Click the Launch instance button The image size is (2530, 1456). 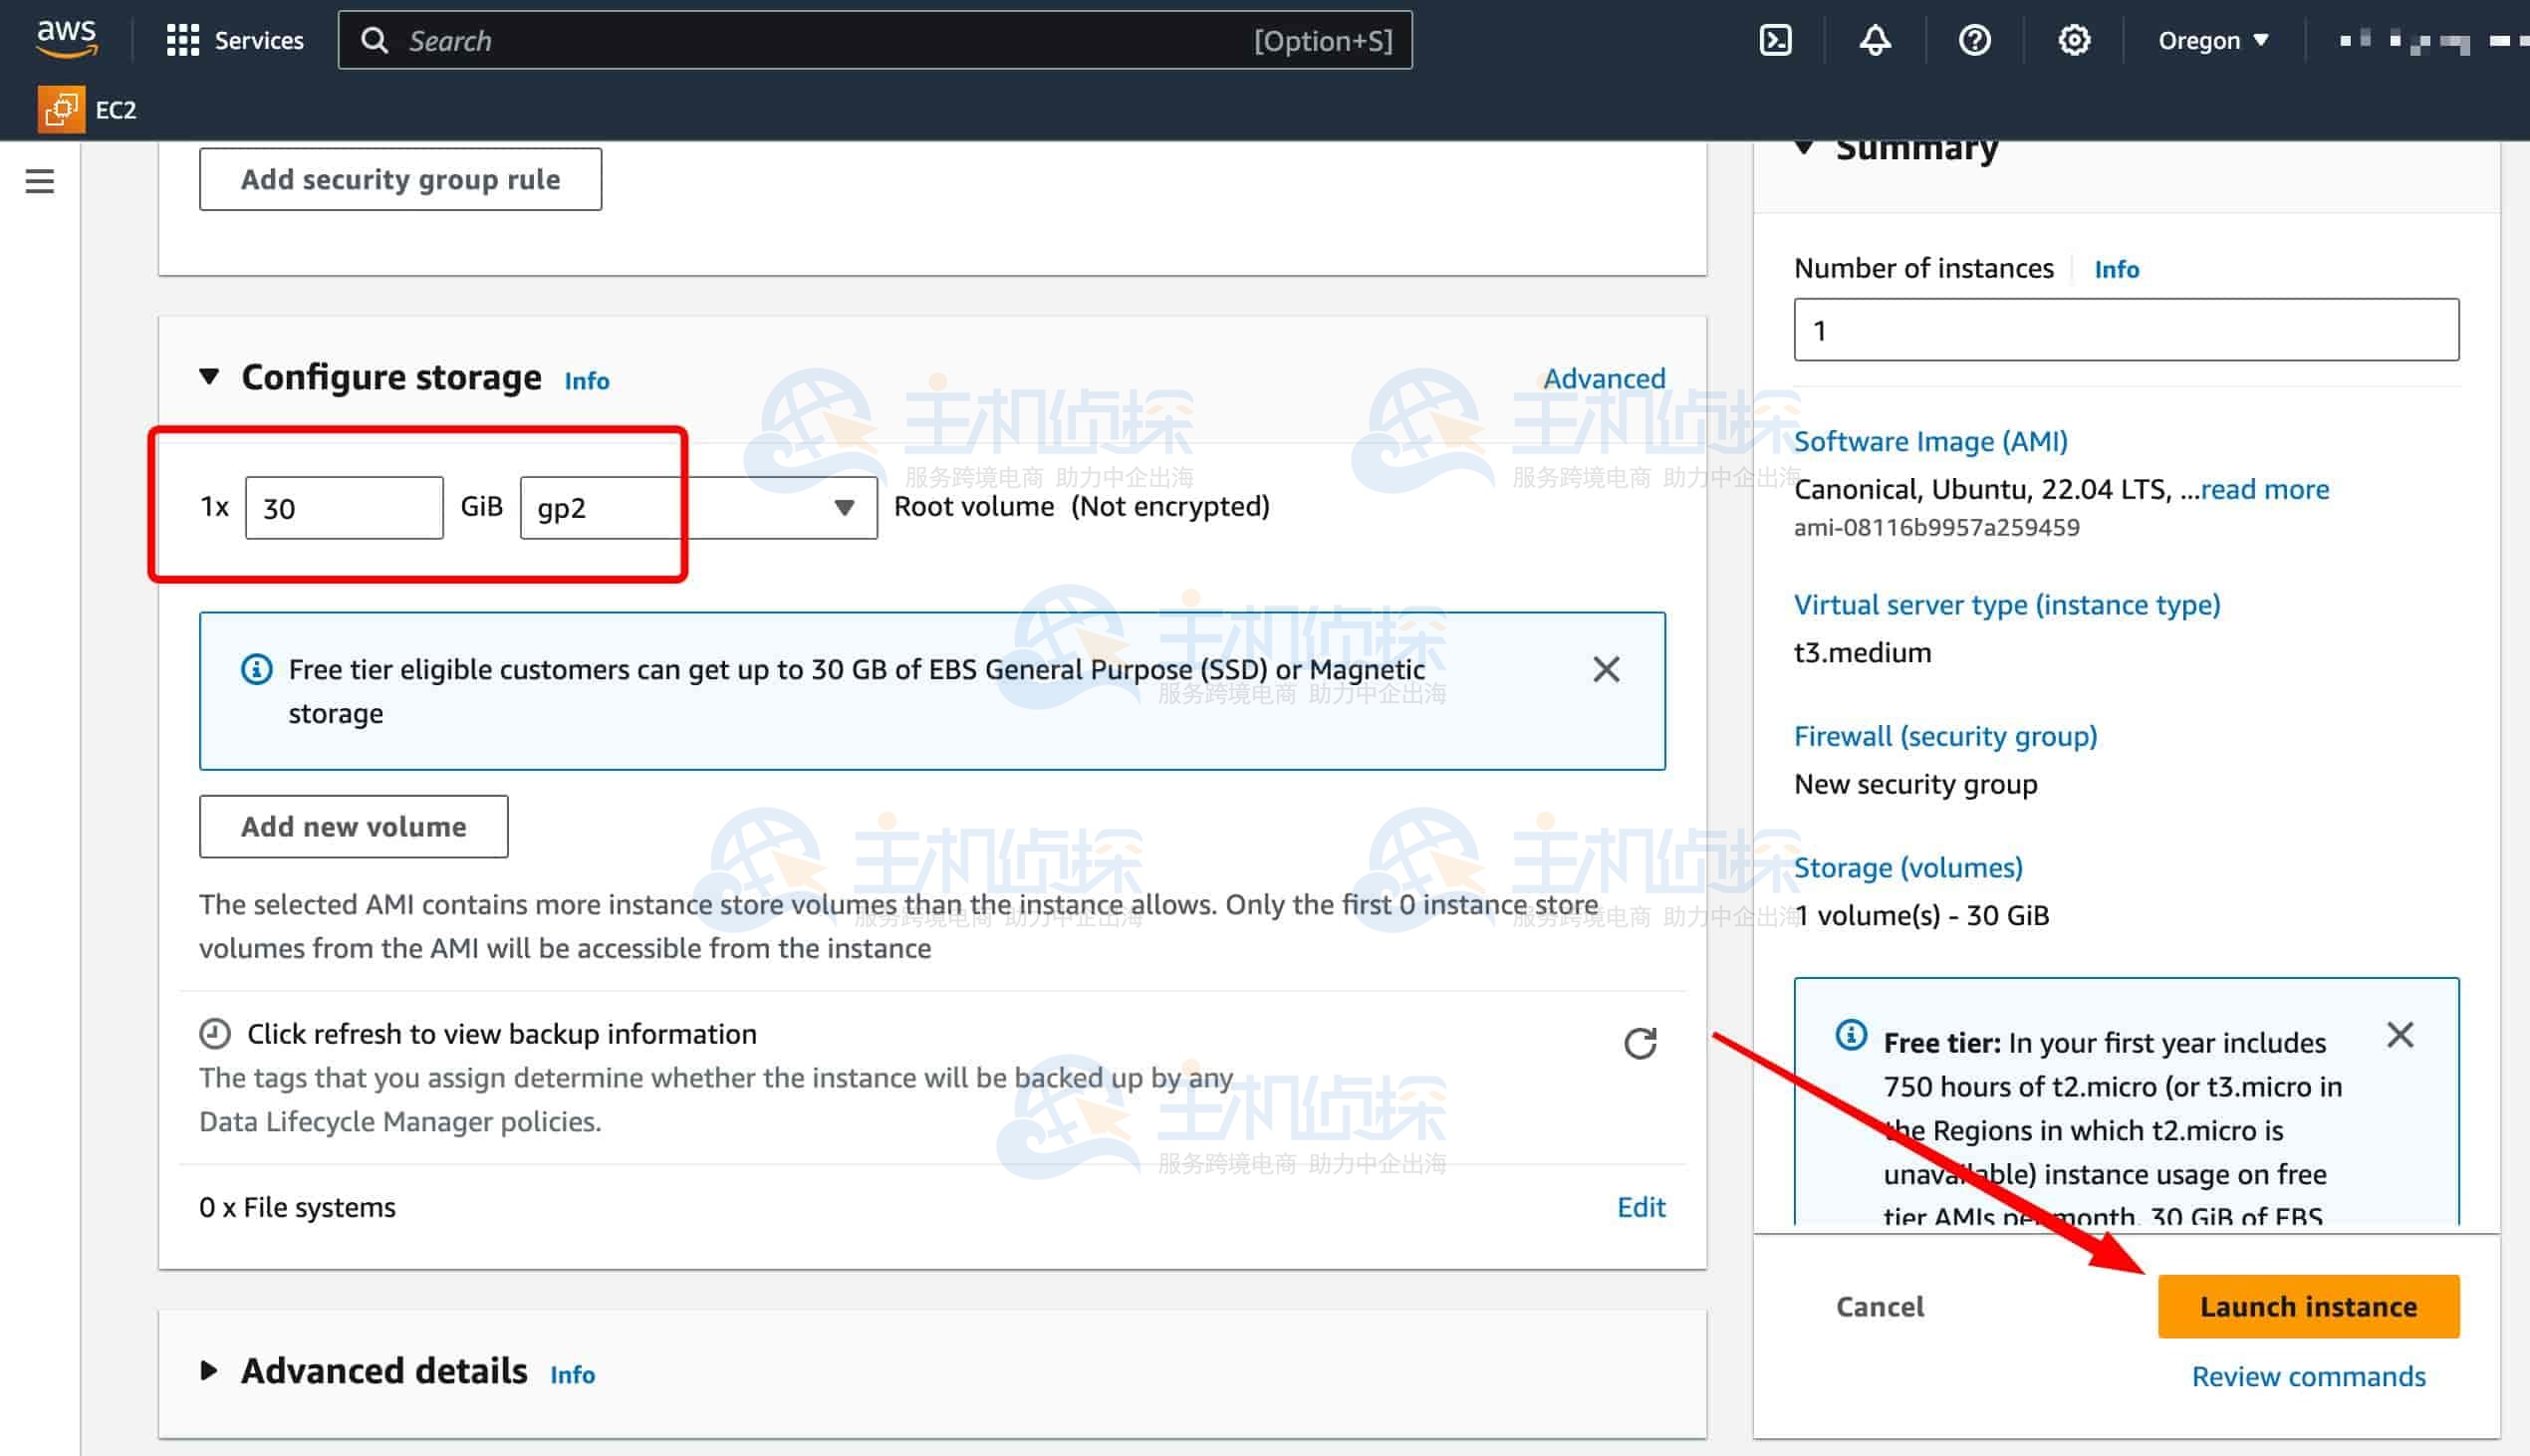point(2307,1306)
